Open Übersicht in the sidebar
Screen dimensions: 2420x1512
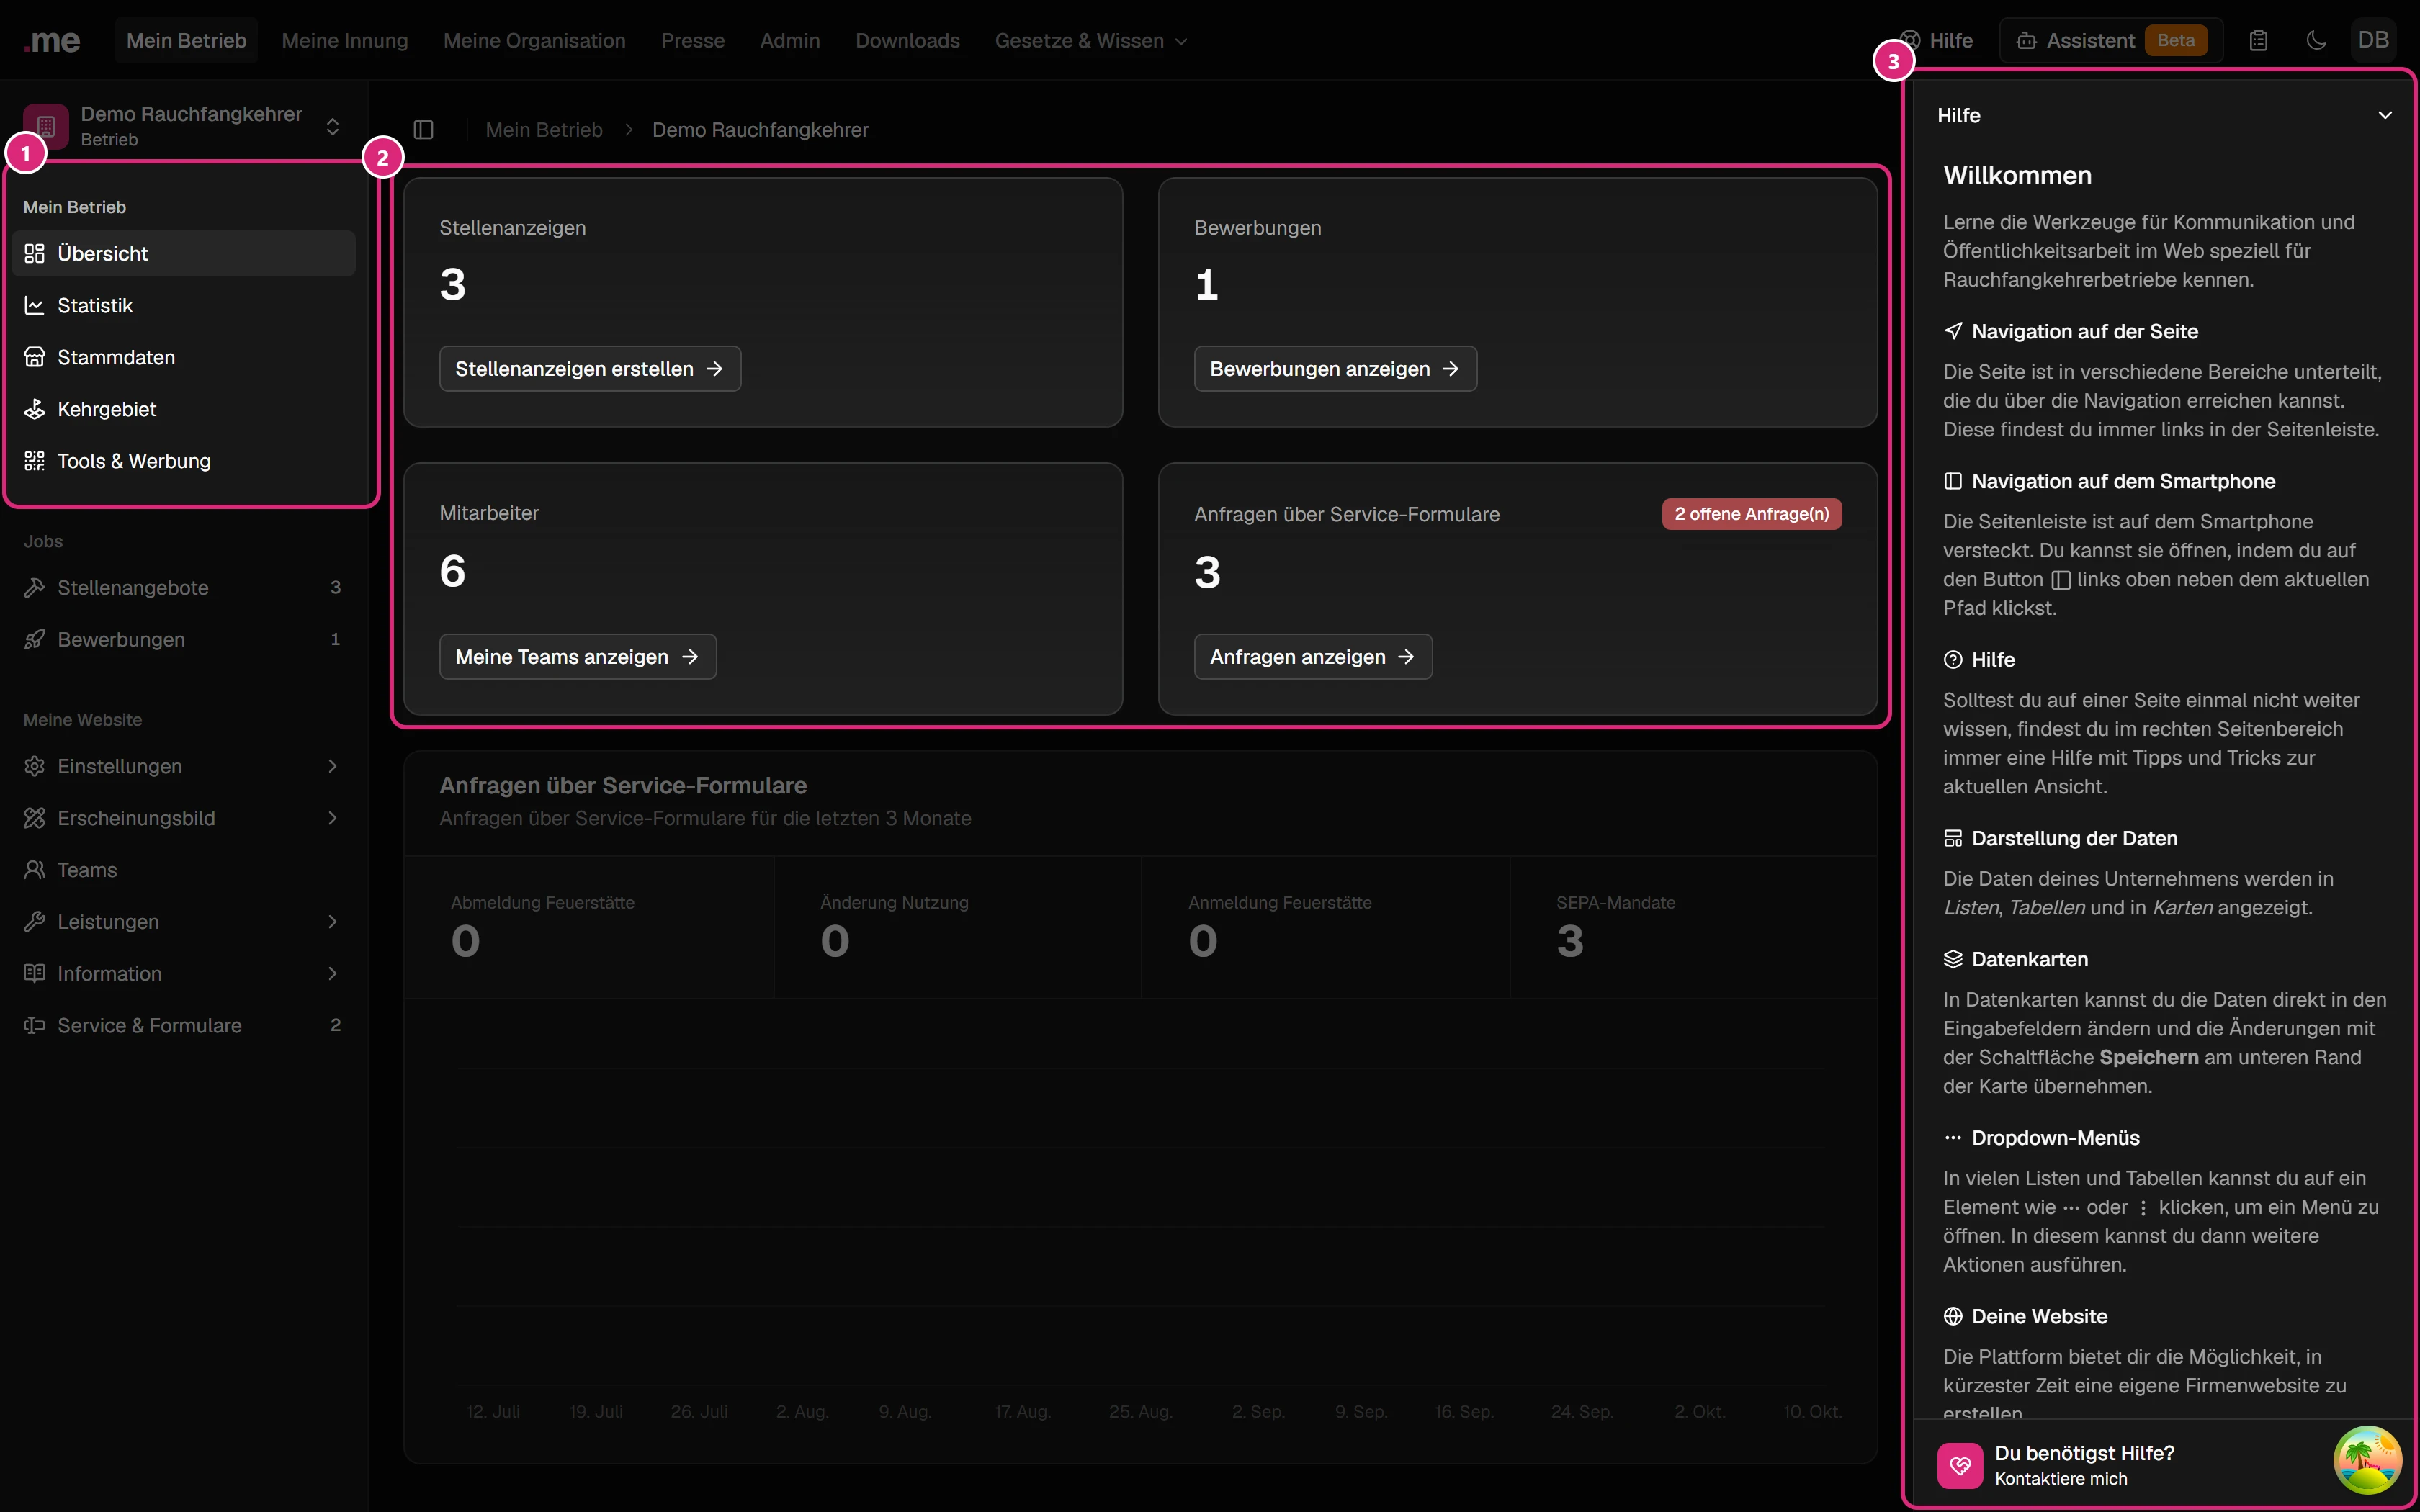click(x=184, y=254)
